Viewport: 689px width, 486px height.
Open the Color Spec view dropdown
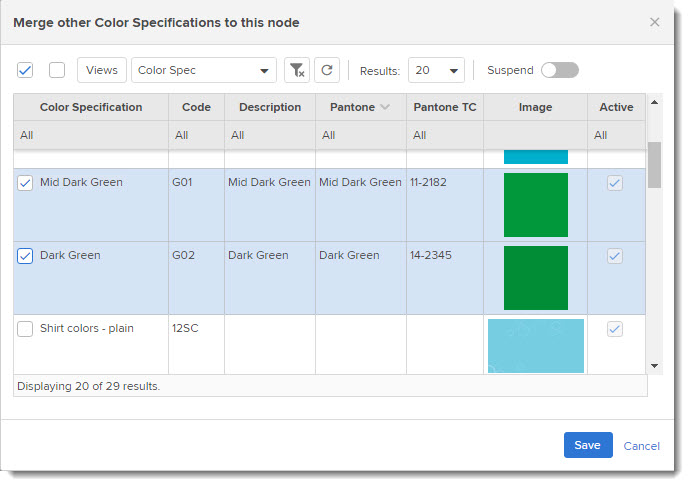point(204,70)
